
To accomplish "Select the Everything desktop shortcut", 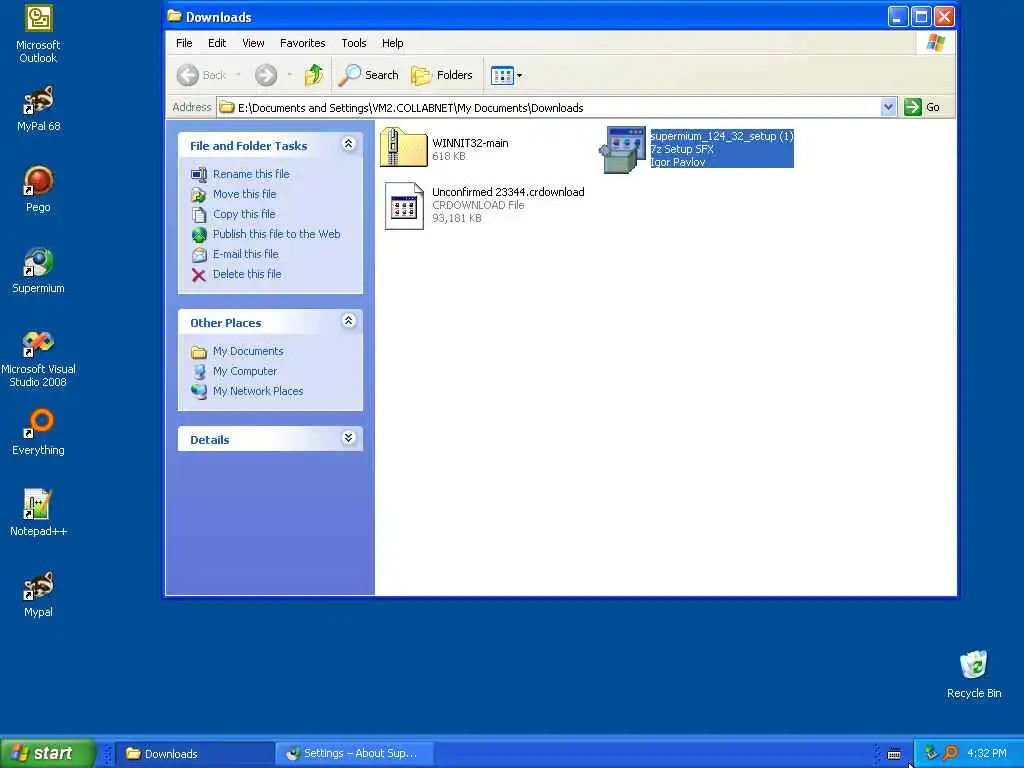I will coord(38,432).
